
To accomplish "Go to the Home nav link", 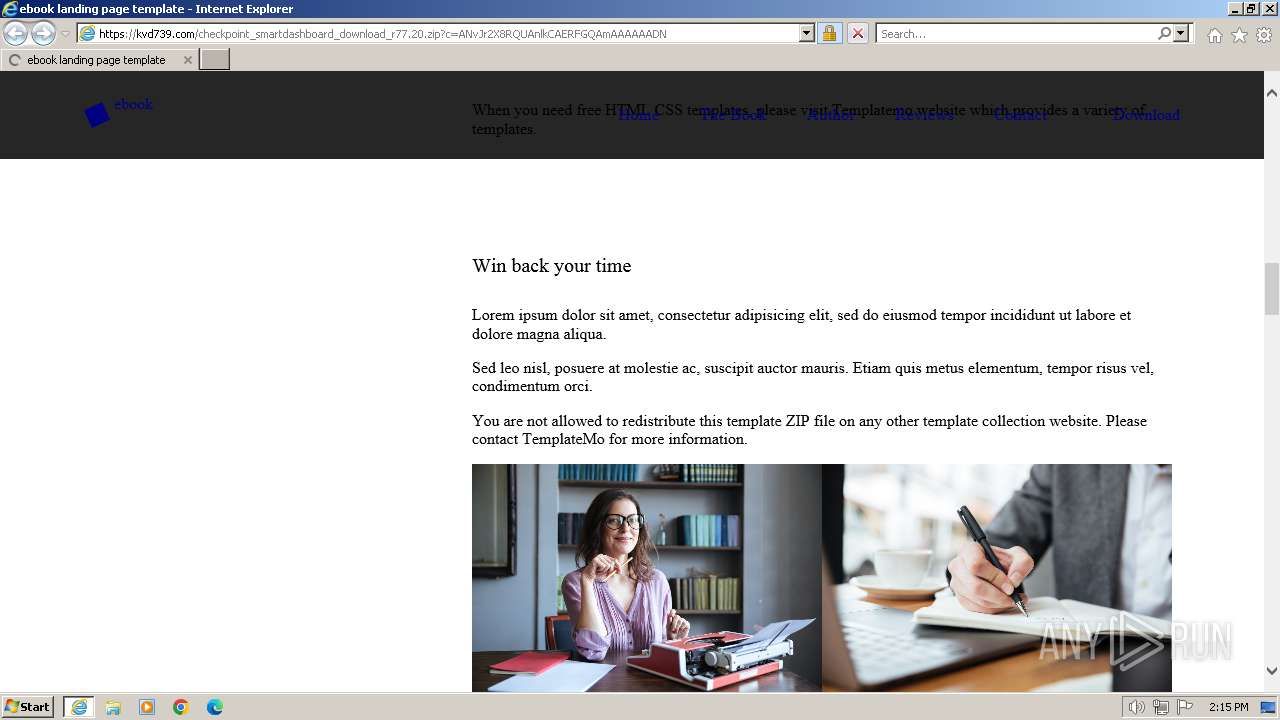I will pos(638,115).
